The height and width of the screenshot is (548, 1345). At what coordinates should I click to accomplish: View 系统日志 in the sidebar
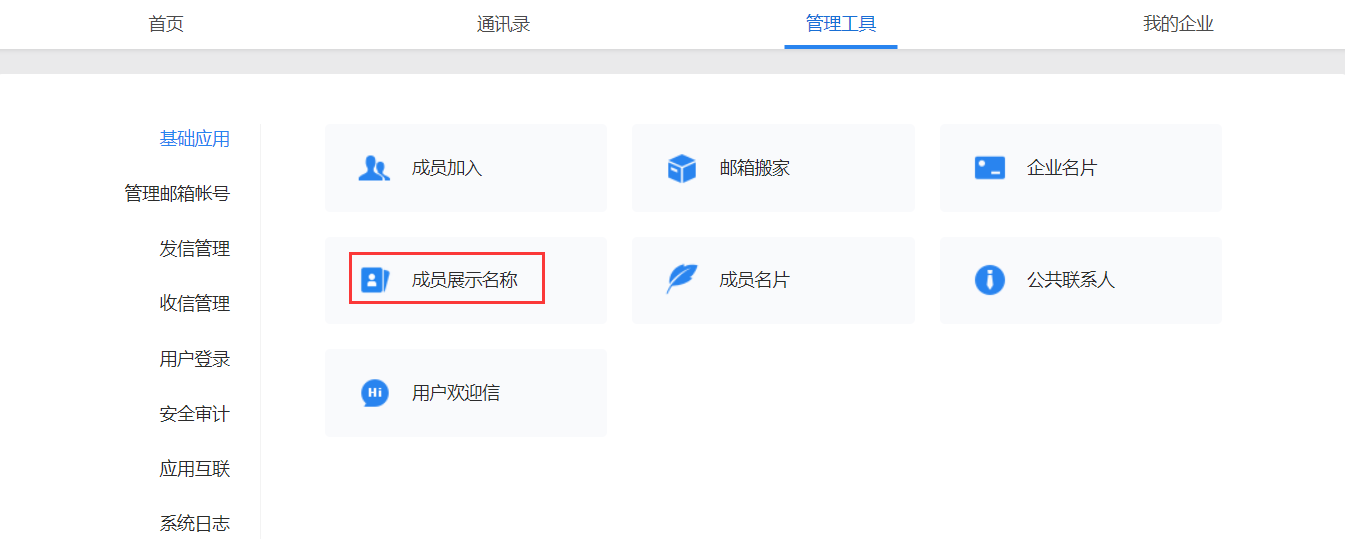(195, 523)
